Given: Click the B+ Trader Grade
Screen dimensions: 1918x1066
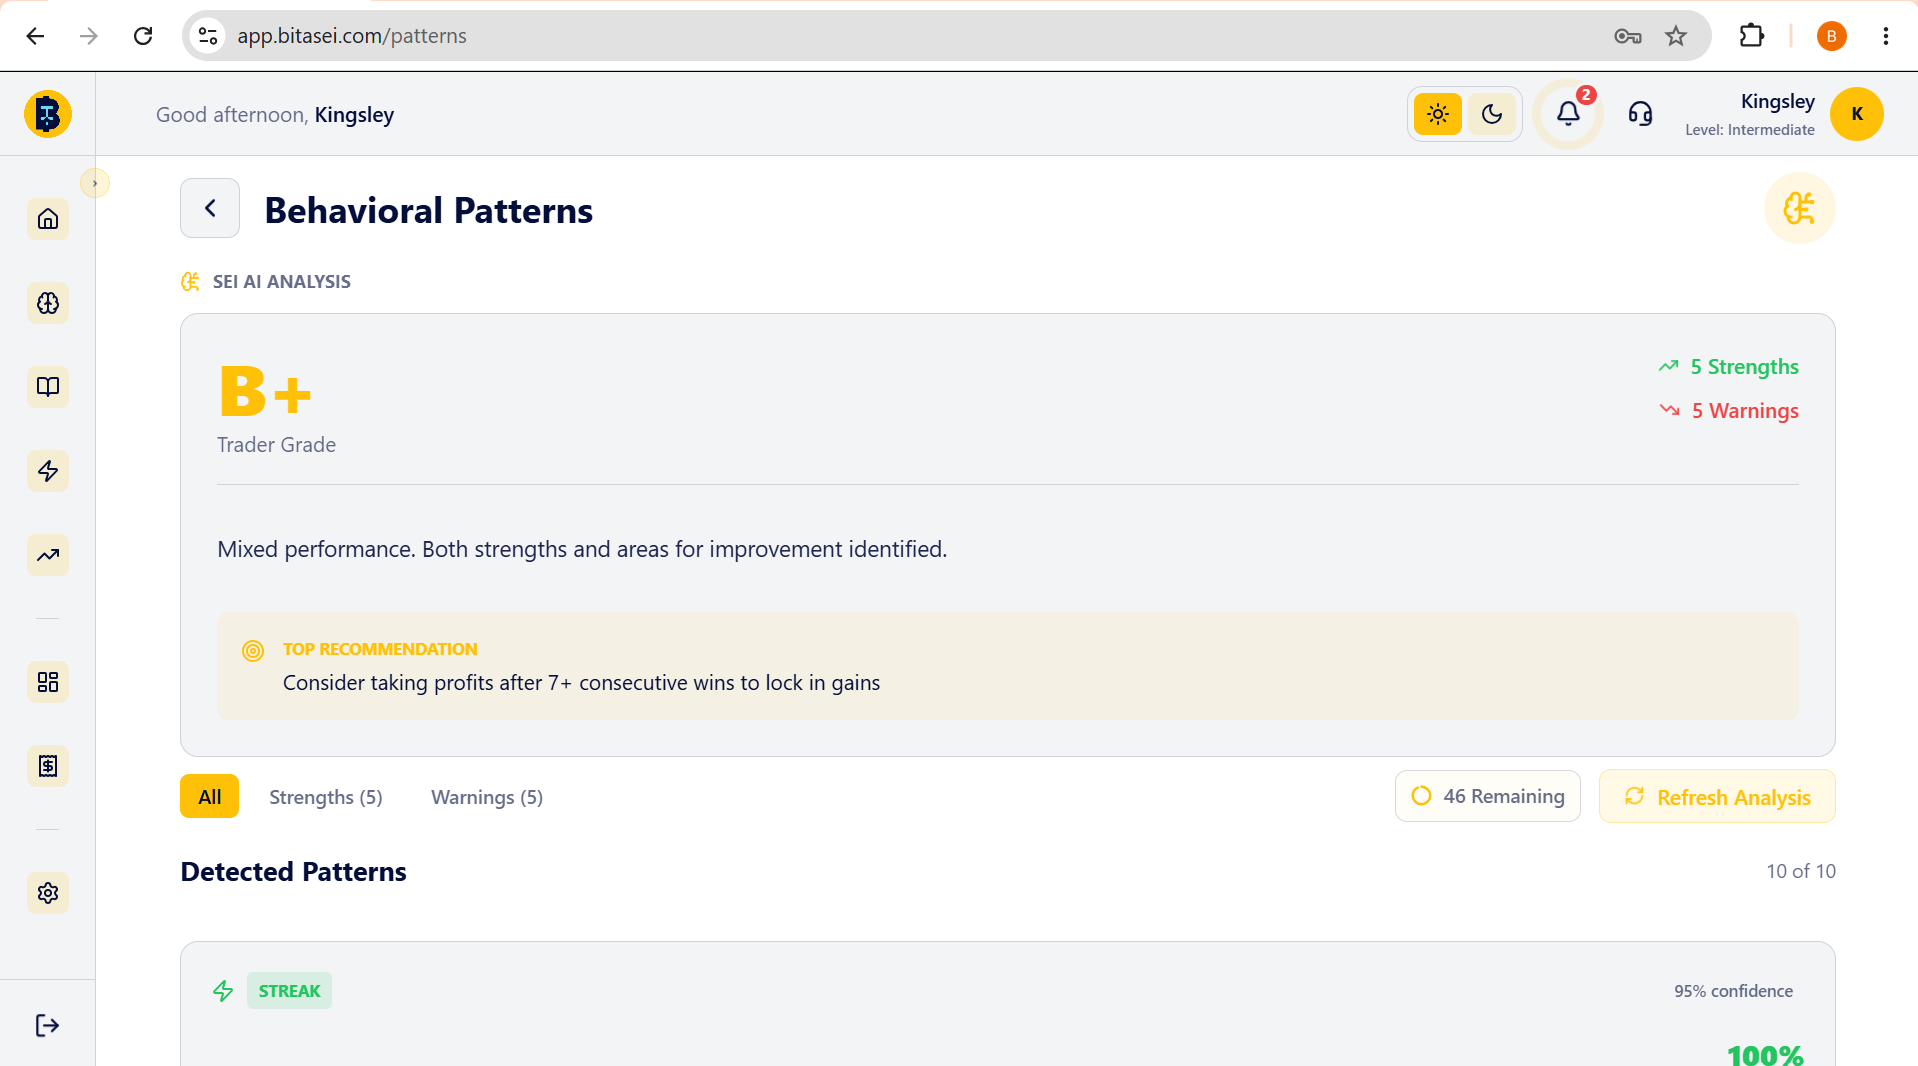Looking at the screenshot, I should click(x=266, y=391).
